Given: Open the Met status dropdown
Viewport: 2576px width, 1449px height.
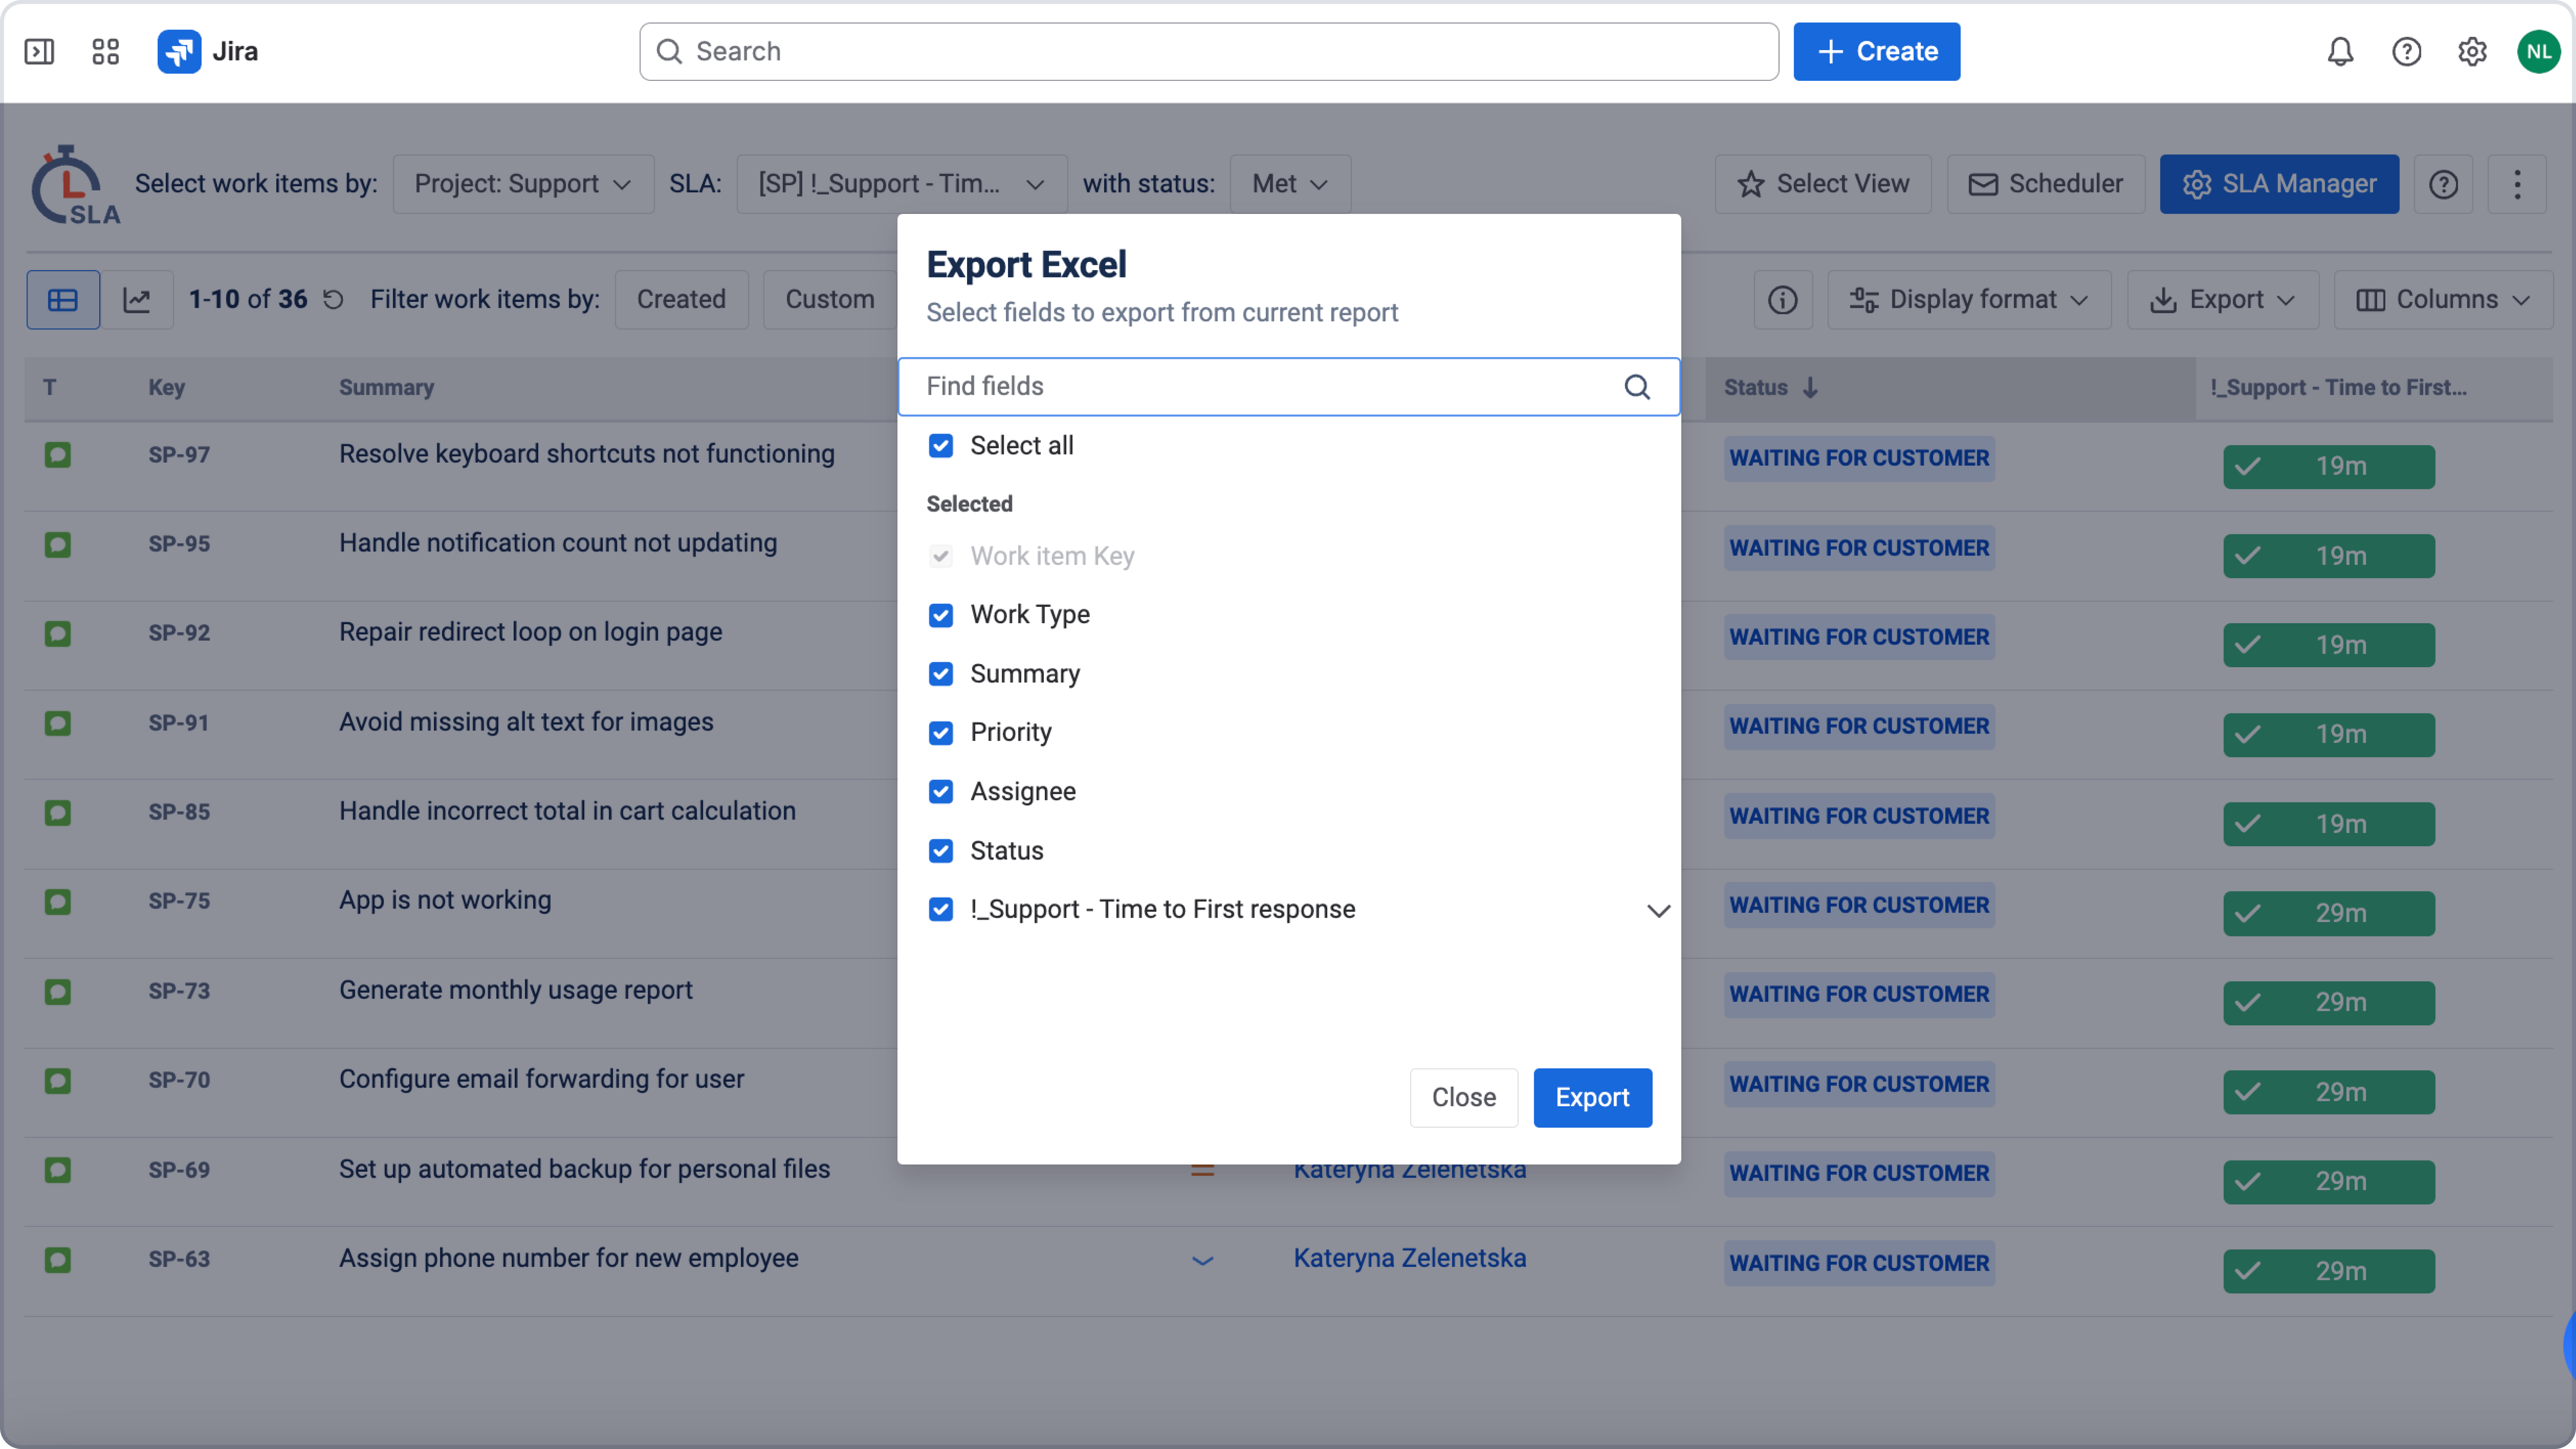Looking at the screenshot, I should coord(1290,184).
